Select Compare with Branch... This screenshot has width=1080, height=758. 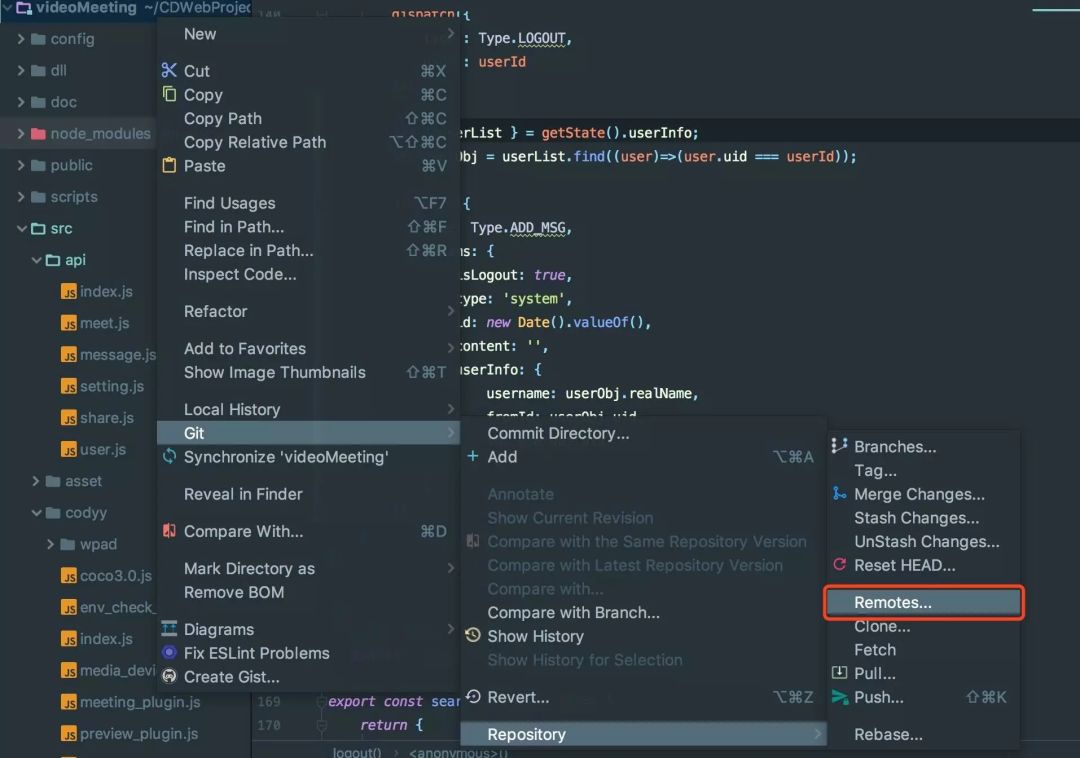pyautogui.click(x=643, y=612)
